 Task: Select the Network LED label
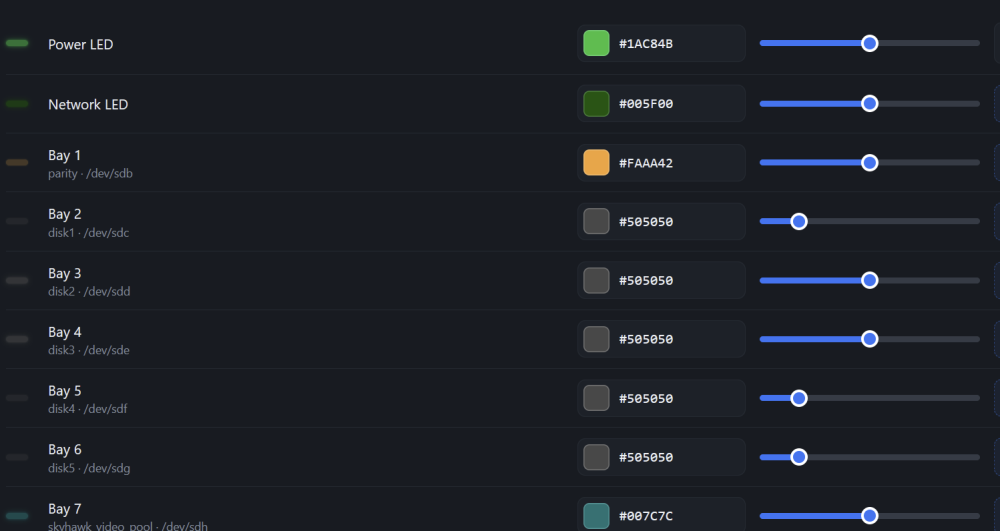88,104
